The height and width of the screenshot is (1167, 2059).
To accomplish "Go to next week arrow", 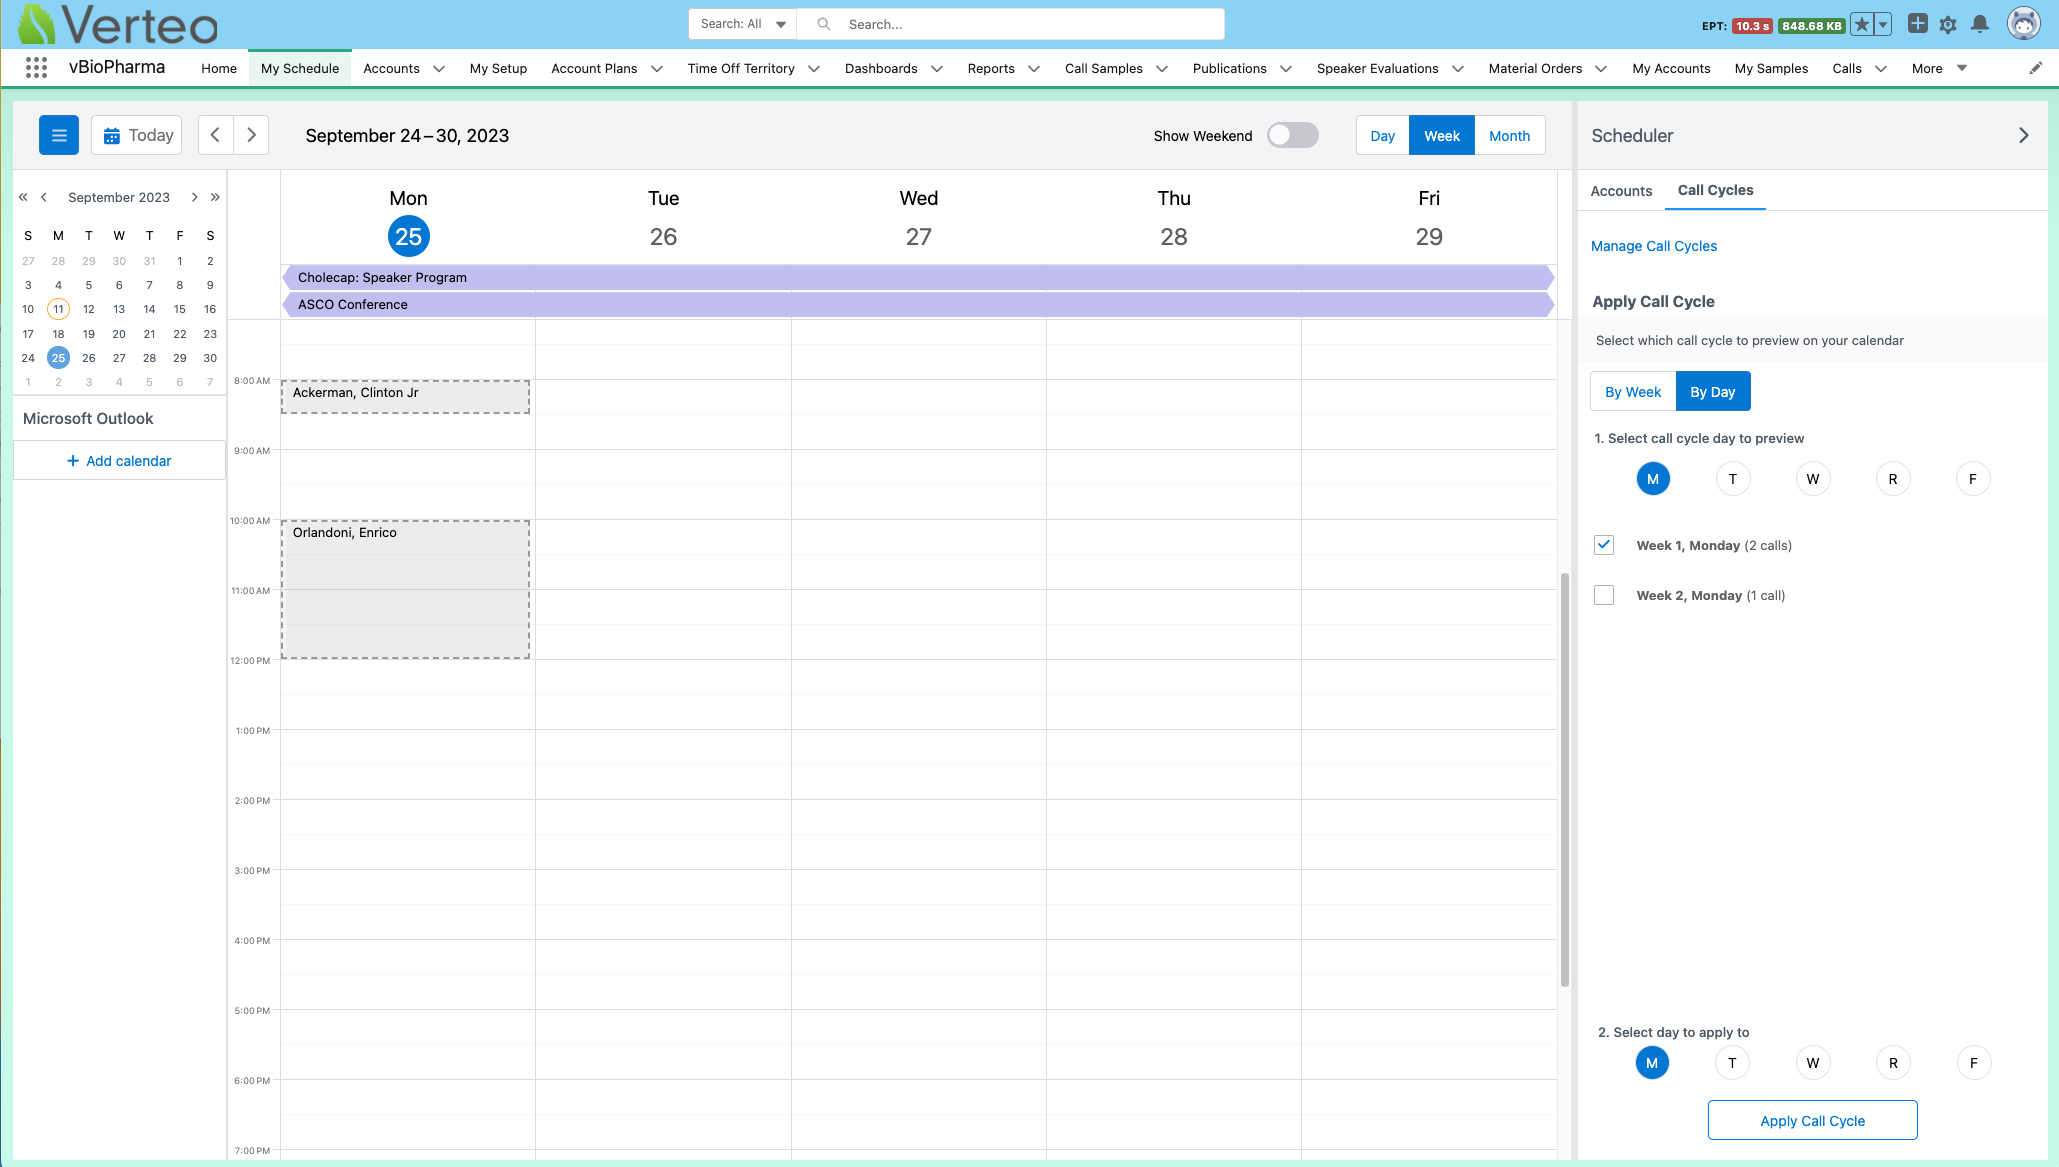I will 251,135.
